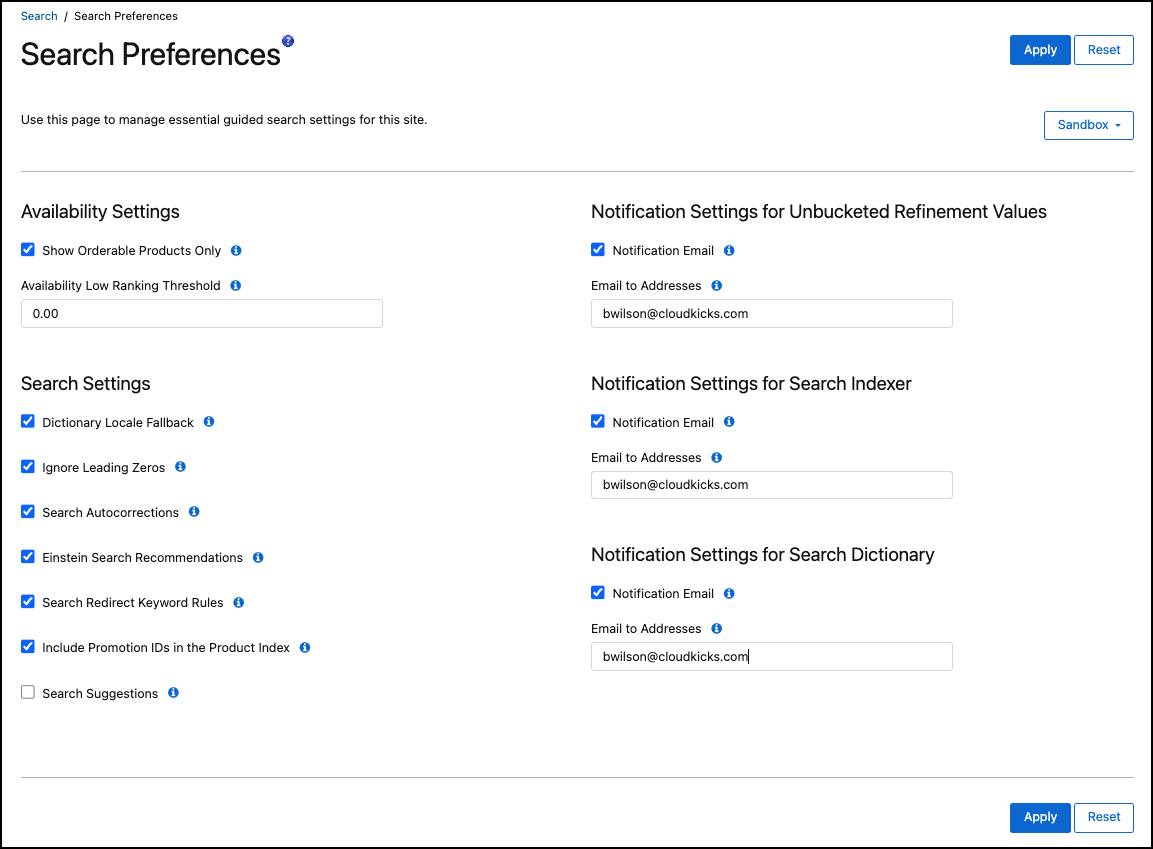Click info icon next to Availability Low Ranking Threshold
The width and height of the screenshot is (1153, 849).
coord(235,285)
